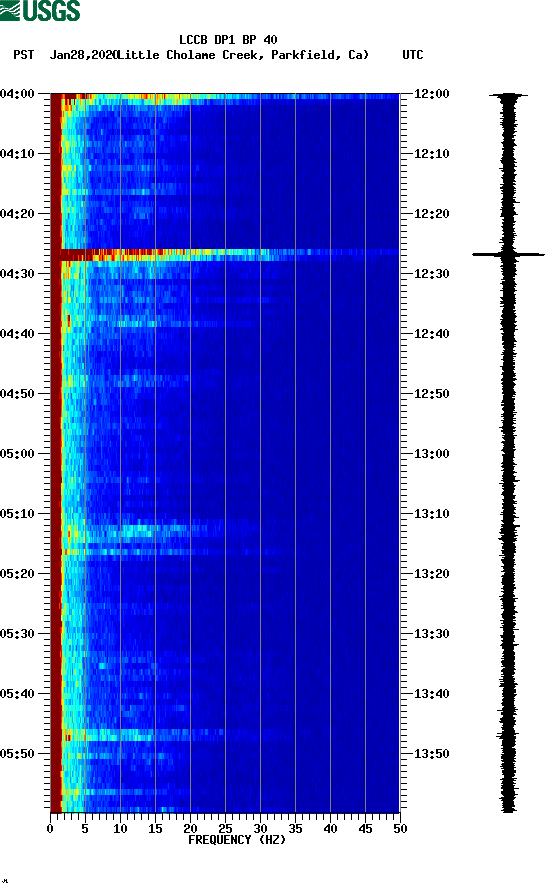Screen dimensions: 552x892
Task: Click the USGS logo
Action: [x=40, y=10]
